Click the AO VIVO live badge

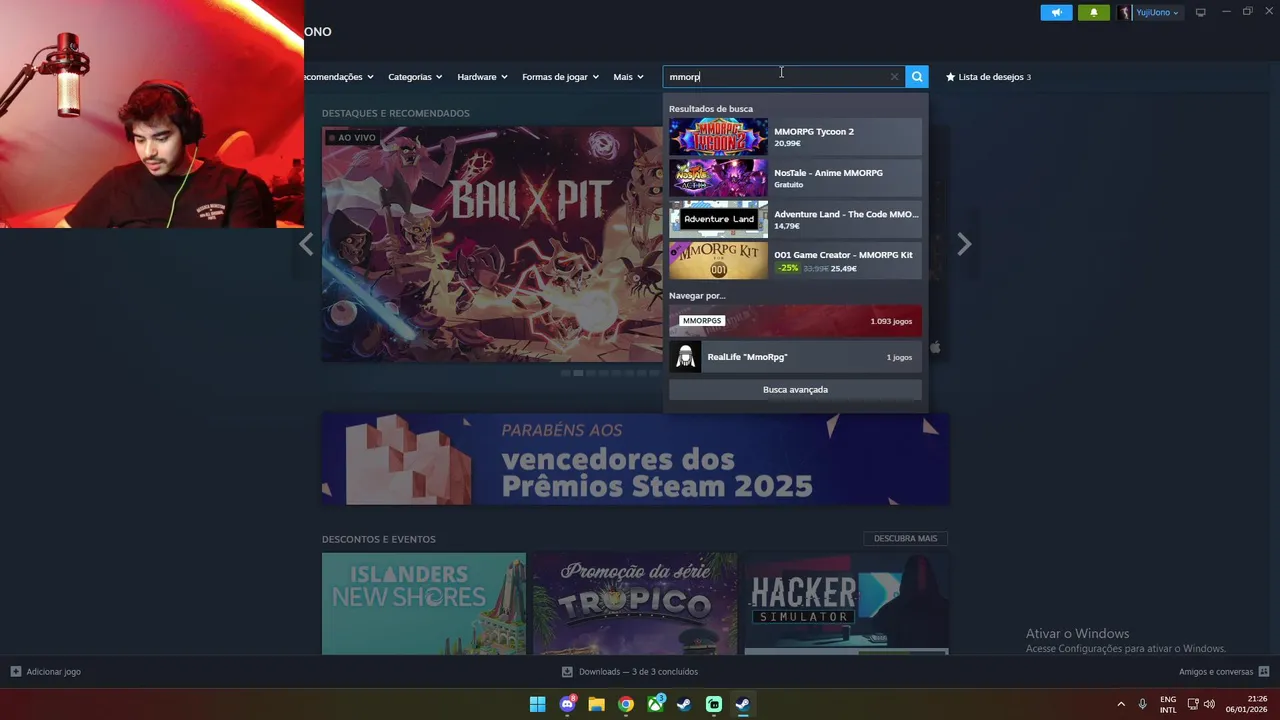351,138
